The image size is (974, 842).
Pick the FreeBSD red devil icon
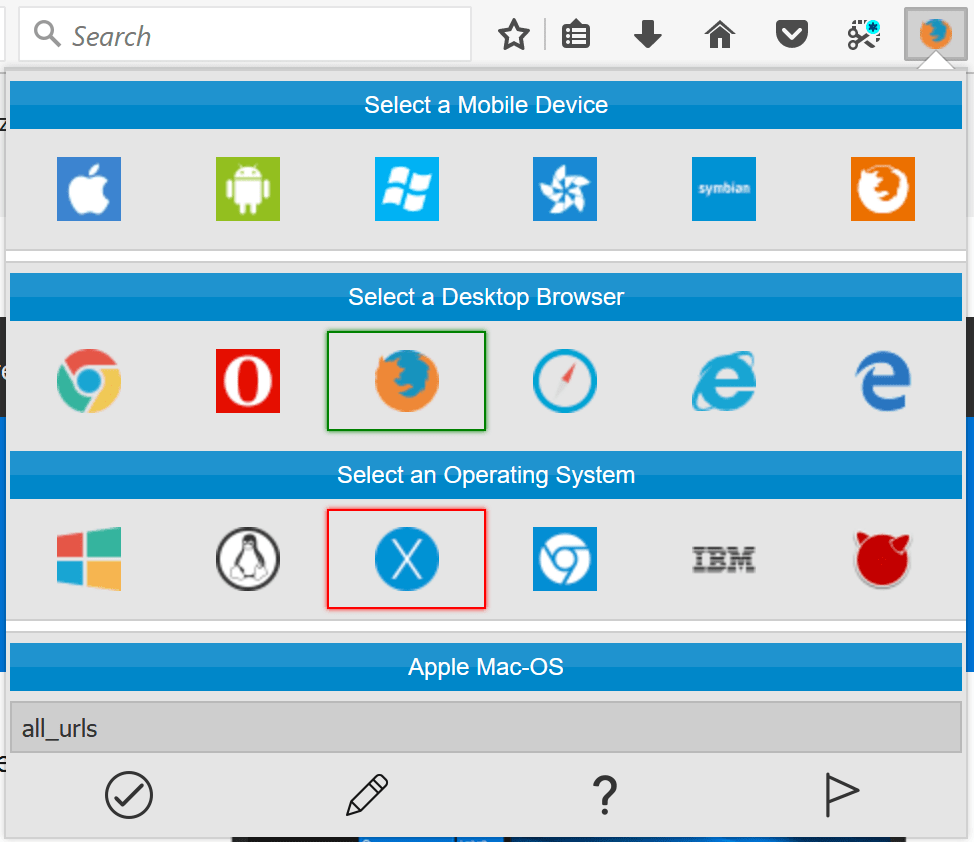(x=883, y=559)
